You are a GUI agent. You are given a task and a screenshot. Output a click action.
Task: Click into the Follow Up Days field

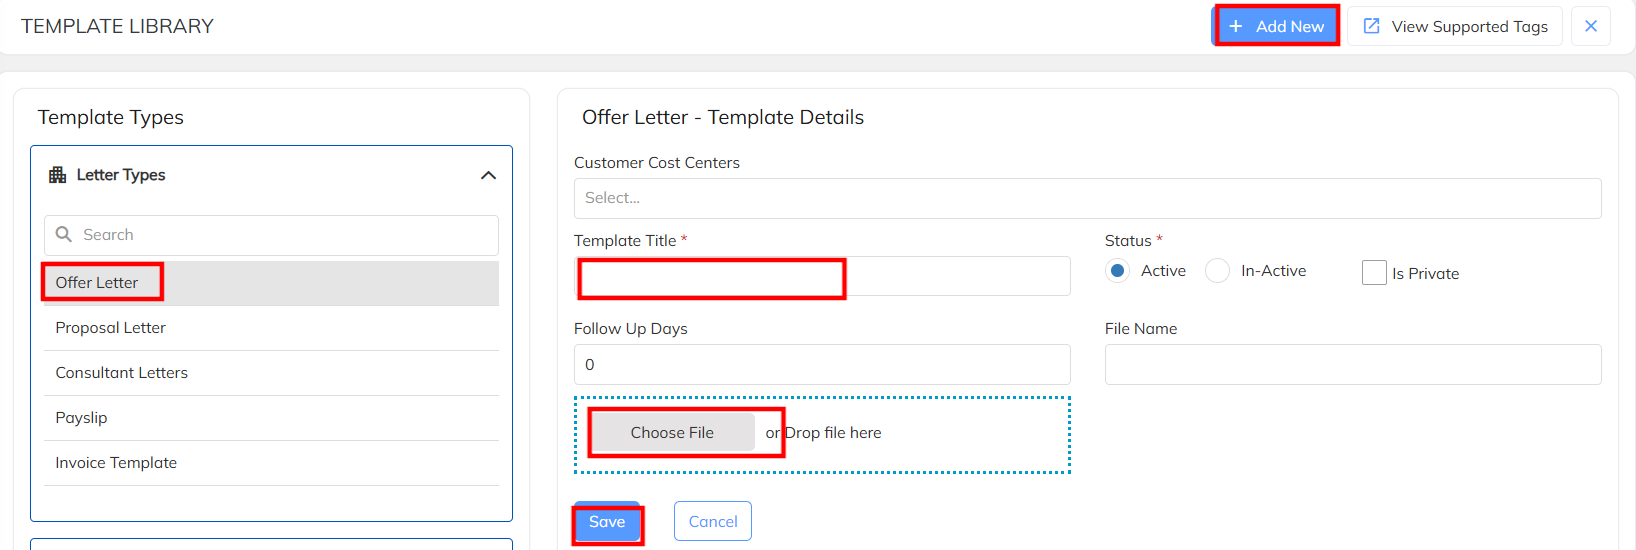point(822,365)
